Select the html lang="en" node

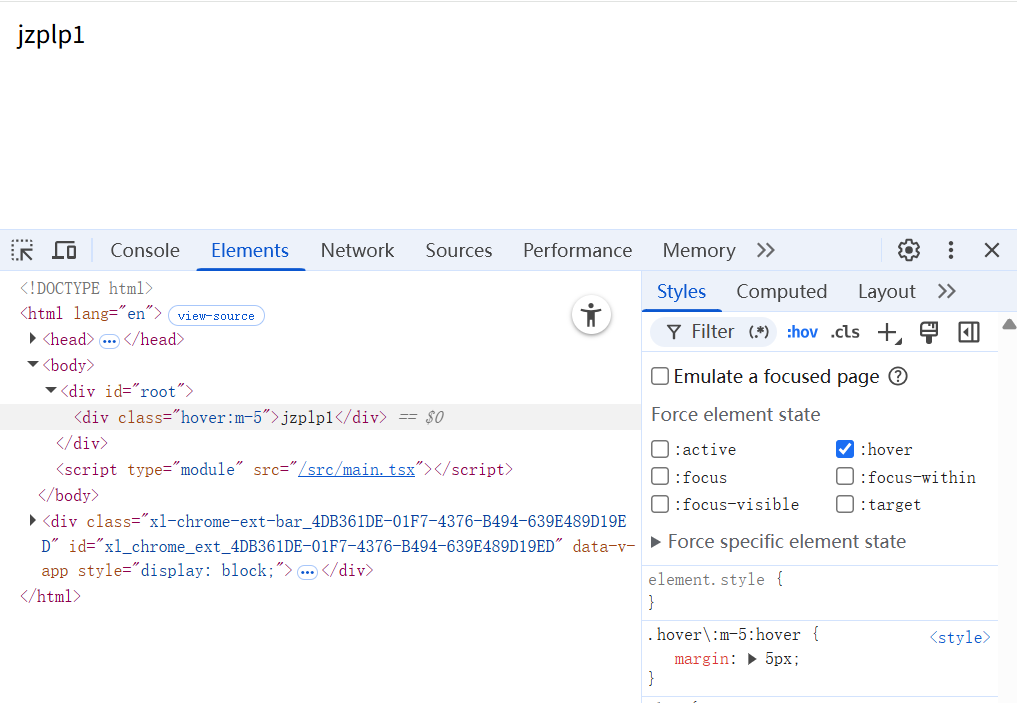point(90,314)
